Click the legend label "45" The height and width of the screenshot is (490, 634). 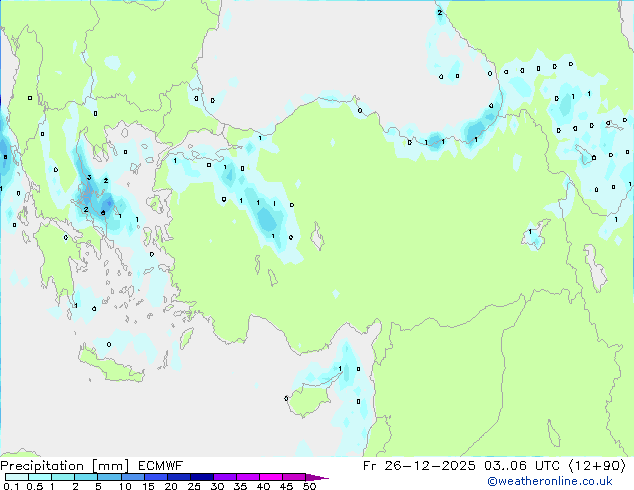click(x=286, y=486)
